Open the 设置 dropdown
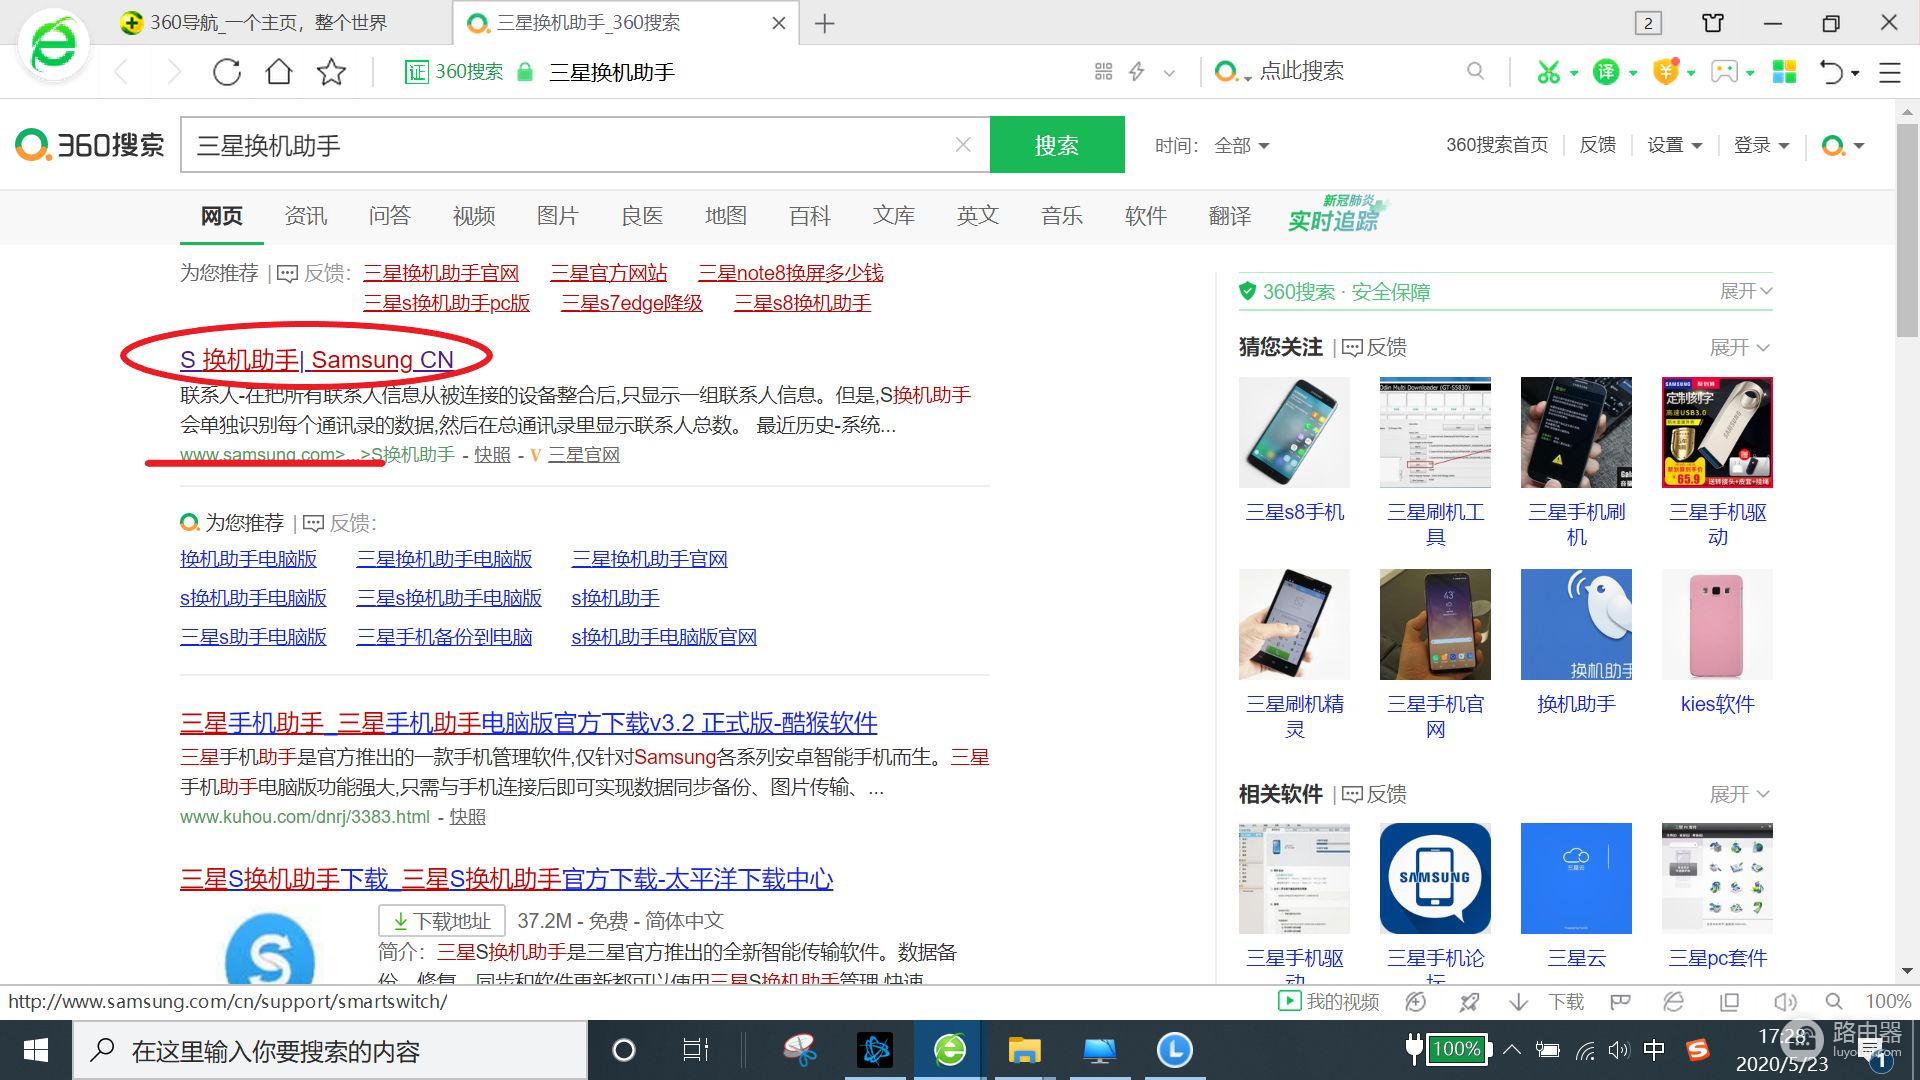This screenshot has width=1920, height=1080. (x=1674, y=146)
